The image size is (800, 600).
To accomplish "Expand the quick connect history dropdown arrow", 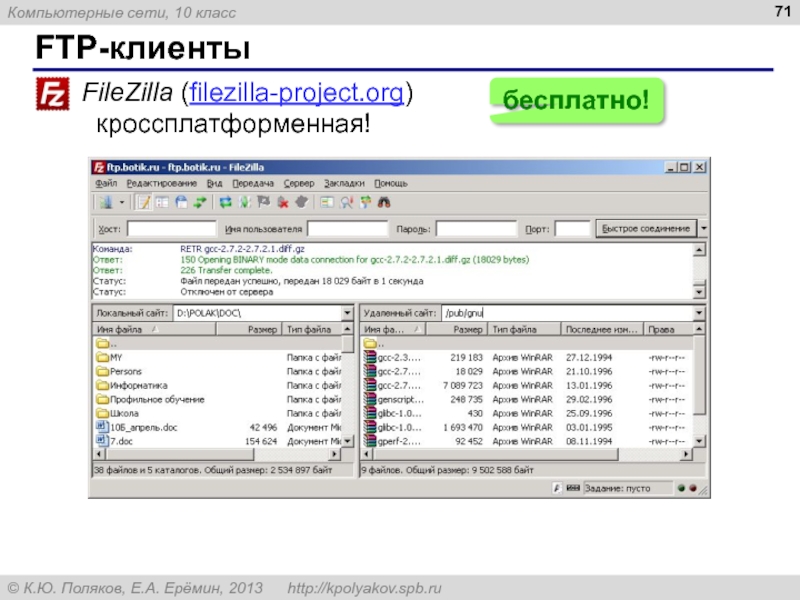I will (704, 229).
